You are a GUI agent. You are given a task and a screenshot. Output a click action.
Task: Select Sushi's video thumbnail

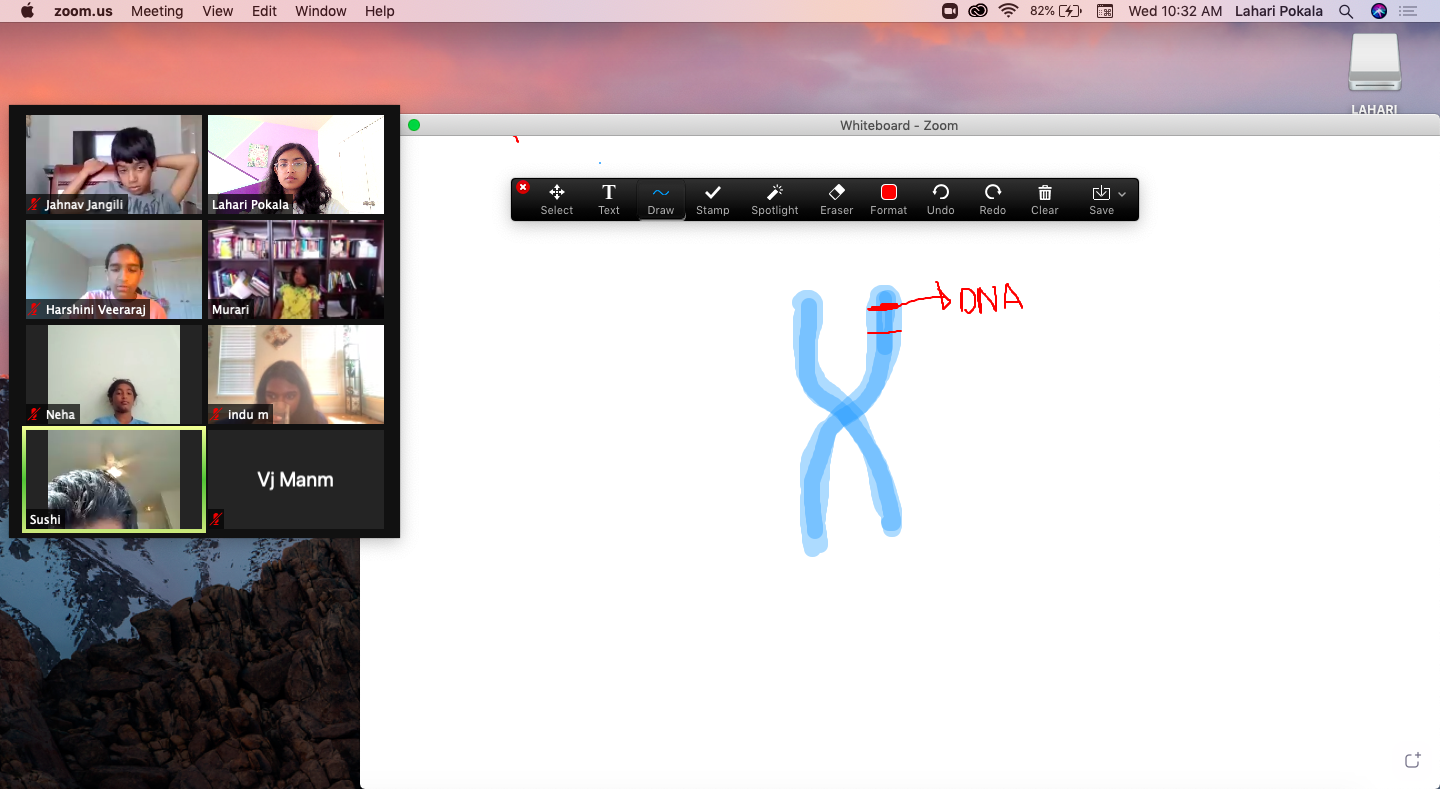coord(114,479)
